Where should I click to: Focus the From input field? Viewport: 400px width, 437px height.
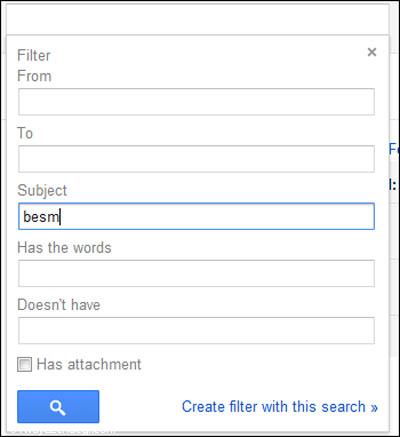(196, 102)
